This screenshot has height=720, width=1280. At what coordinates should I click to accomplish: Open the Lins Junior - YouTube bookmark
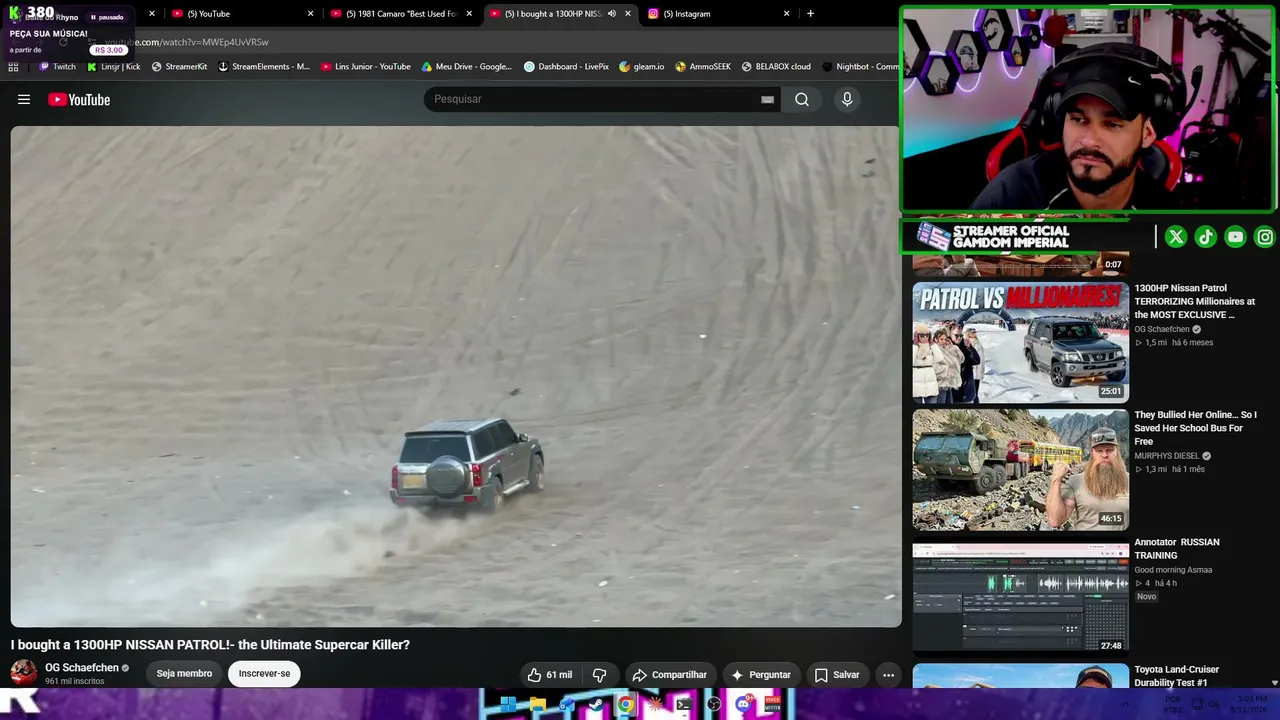[x=366, y=67]
